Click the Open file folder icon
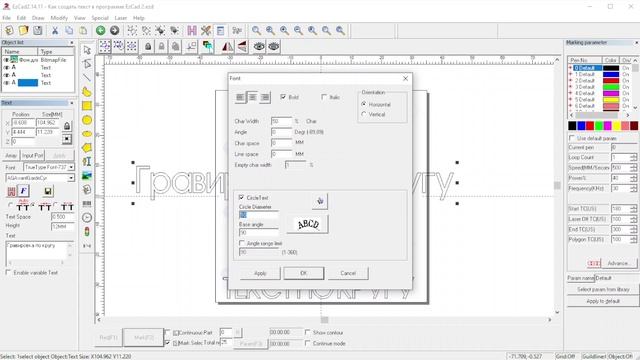Viewport: 640px width, 360px height. 23,30
